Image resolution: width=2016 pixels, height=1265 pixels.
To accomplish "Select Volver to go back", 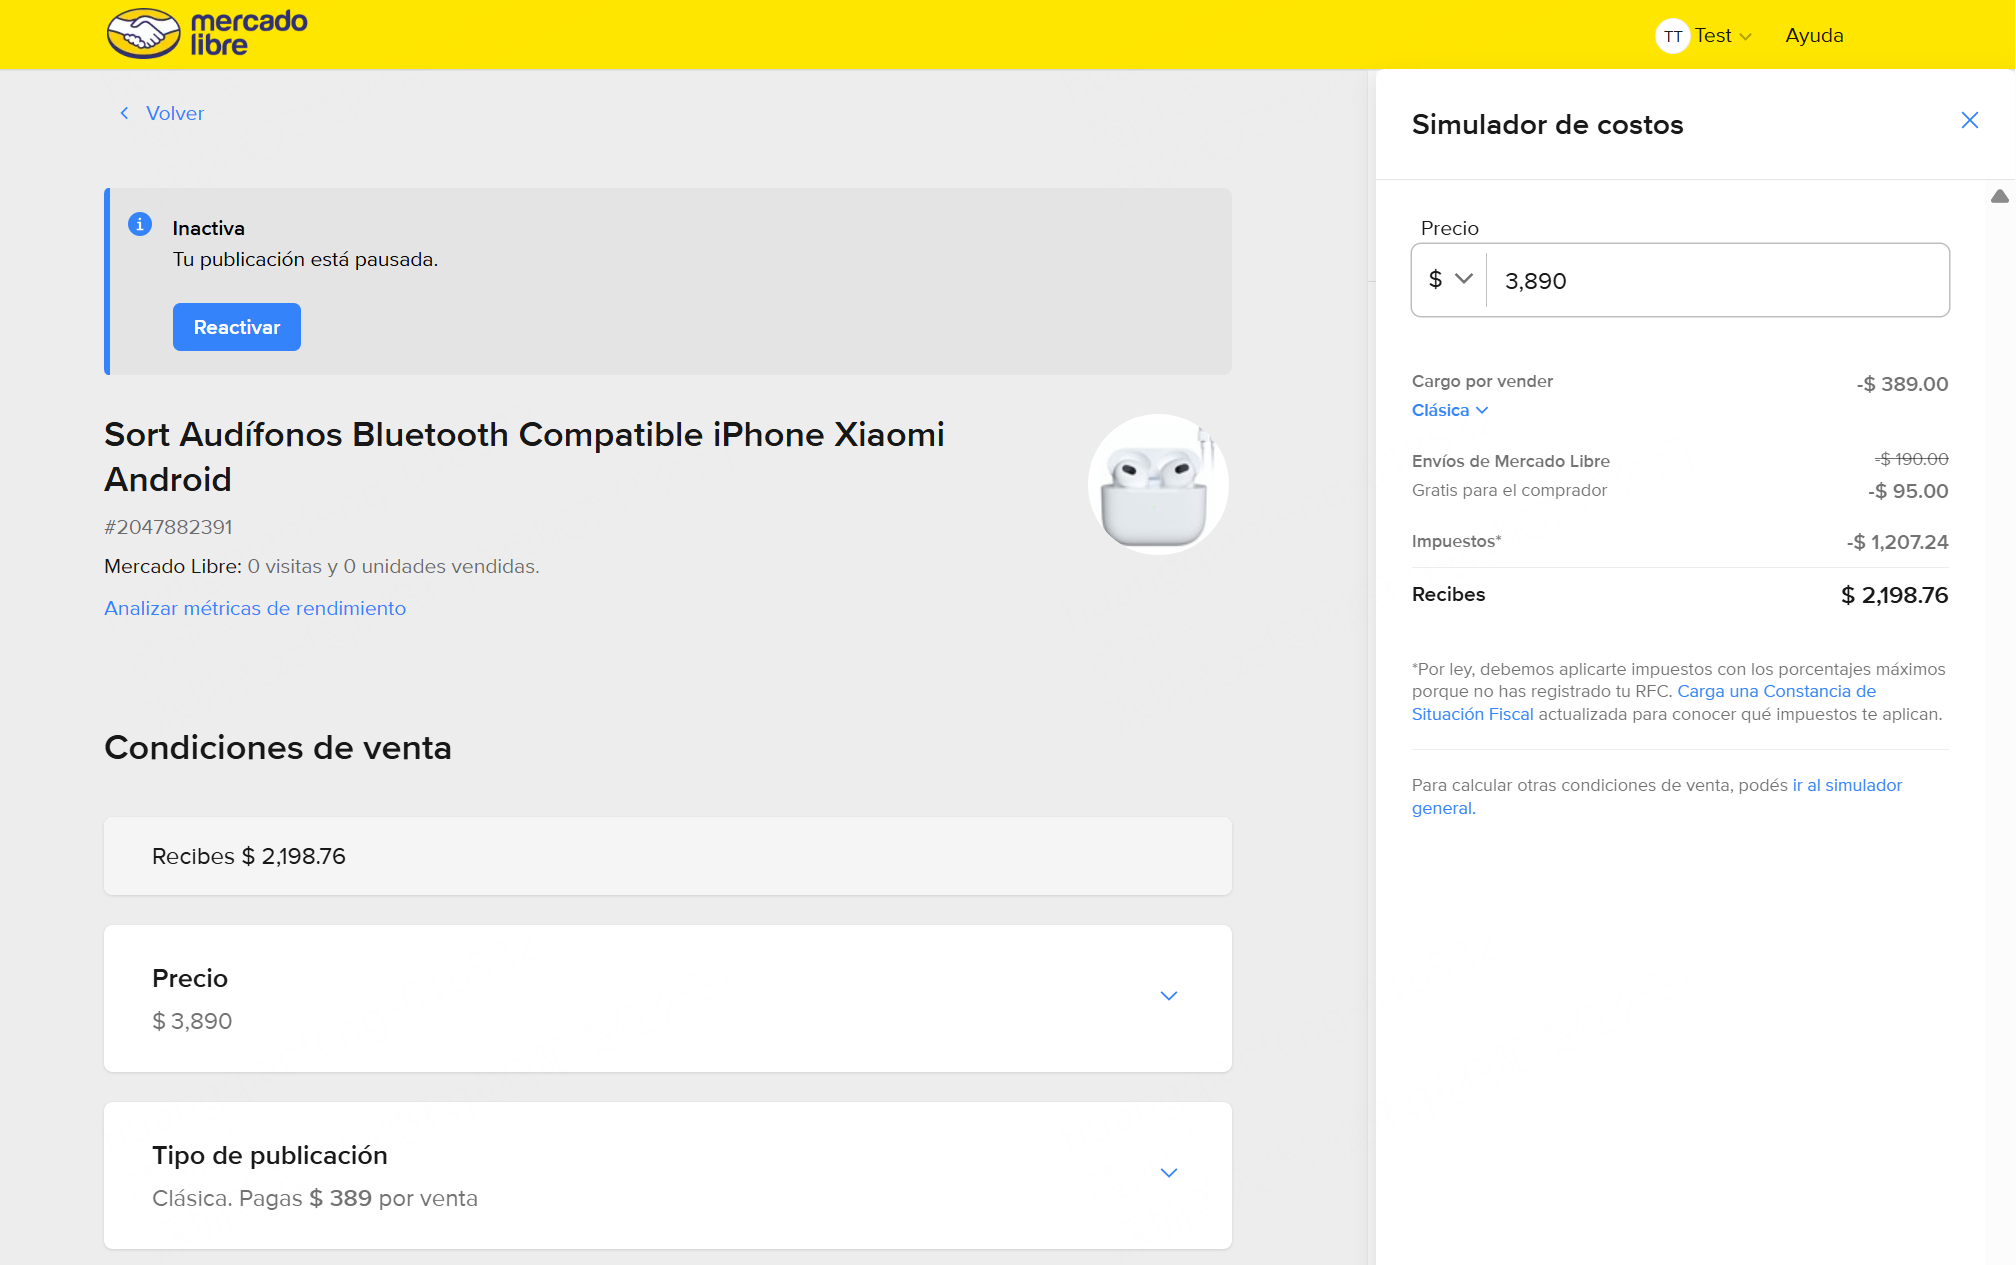I will (x=175, y=113).
